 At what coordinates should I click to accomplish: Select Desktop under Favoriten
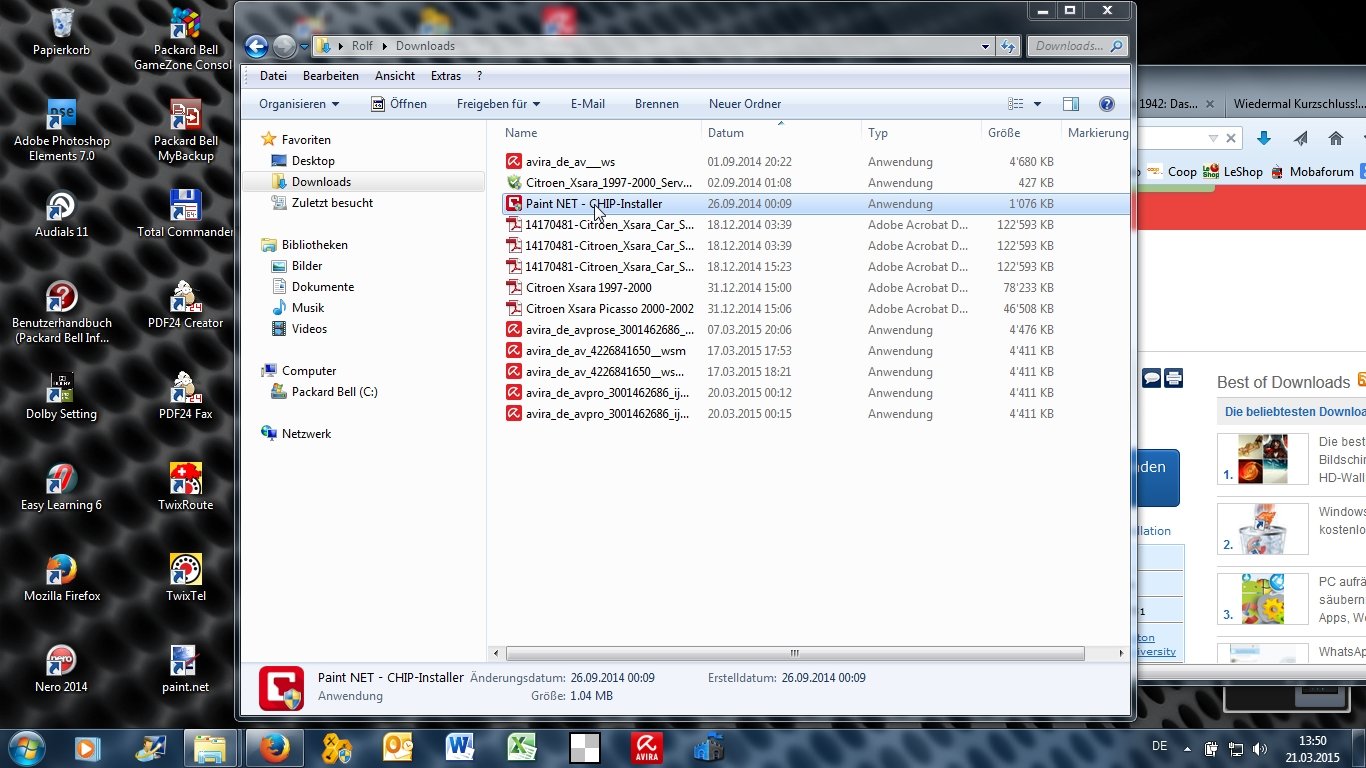pyautogui.click(x=313, y=161)
